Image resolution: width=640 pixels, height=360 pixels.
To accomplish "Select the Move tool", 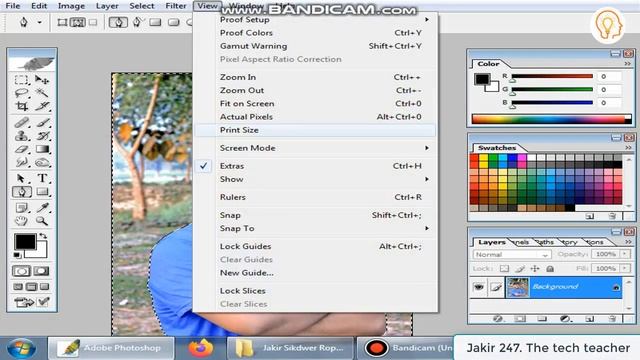I will click(42, 80).
